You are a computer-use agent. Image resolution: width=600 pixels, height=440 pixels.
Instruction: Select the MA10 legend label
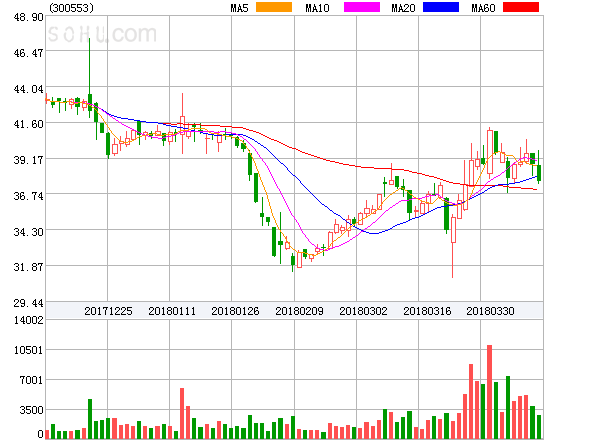317,8
